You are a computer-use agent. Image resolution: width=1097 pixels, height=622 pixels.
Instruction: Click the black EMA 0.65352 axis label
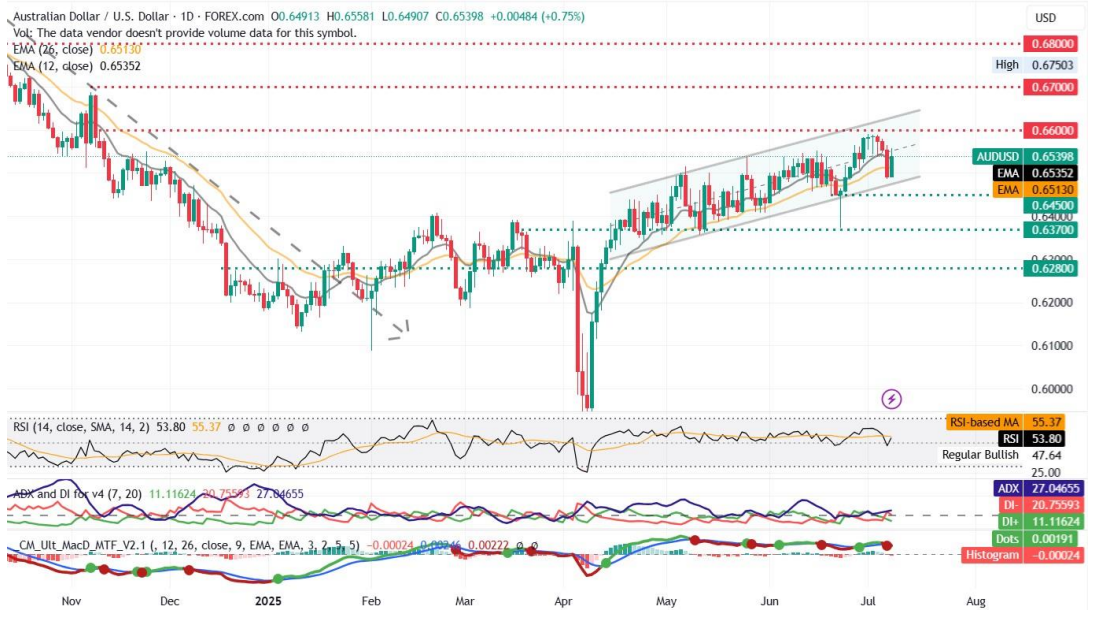click(x=1035, y=173)
